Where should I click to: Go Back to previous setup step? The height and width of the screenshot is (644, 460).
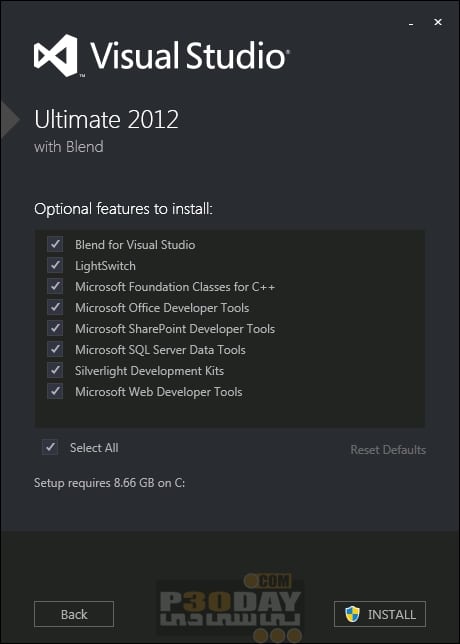[x=74, y=614]
